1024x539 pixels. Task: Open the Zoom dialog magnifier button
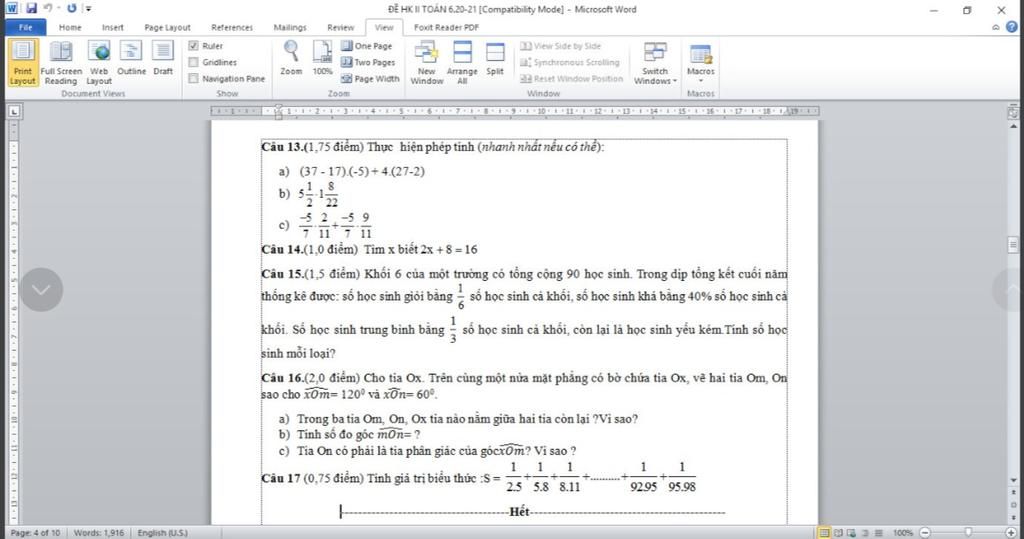[x=291, y=58]
